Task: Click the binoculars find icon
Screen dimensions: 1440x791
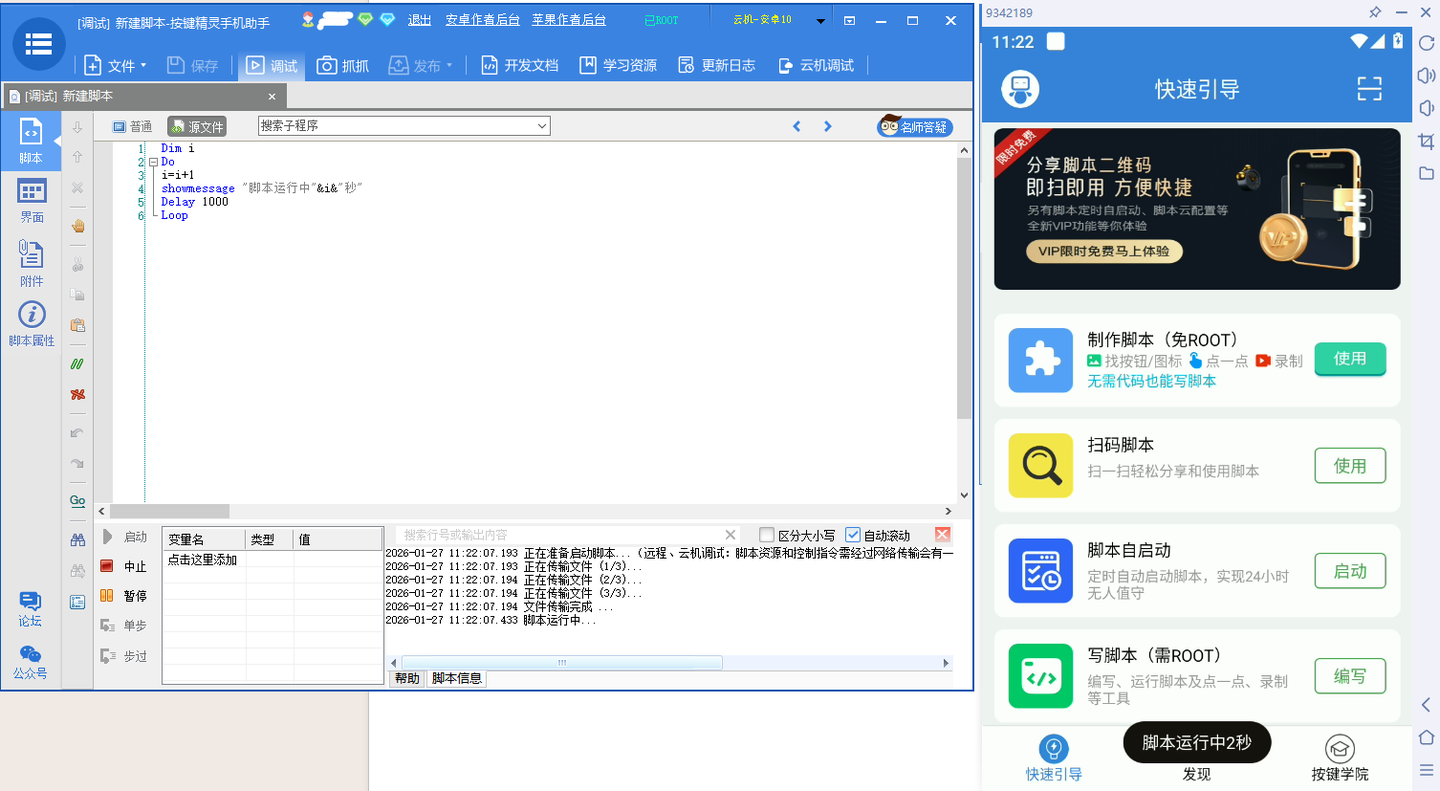Action: coord(77,540)
